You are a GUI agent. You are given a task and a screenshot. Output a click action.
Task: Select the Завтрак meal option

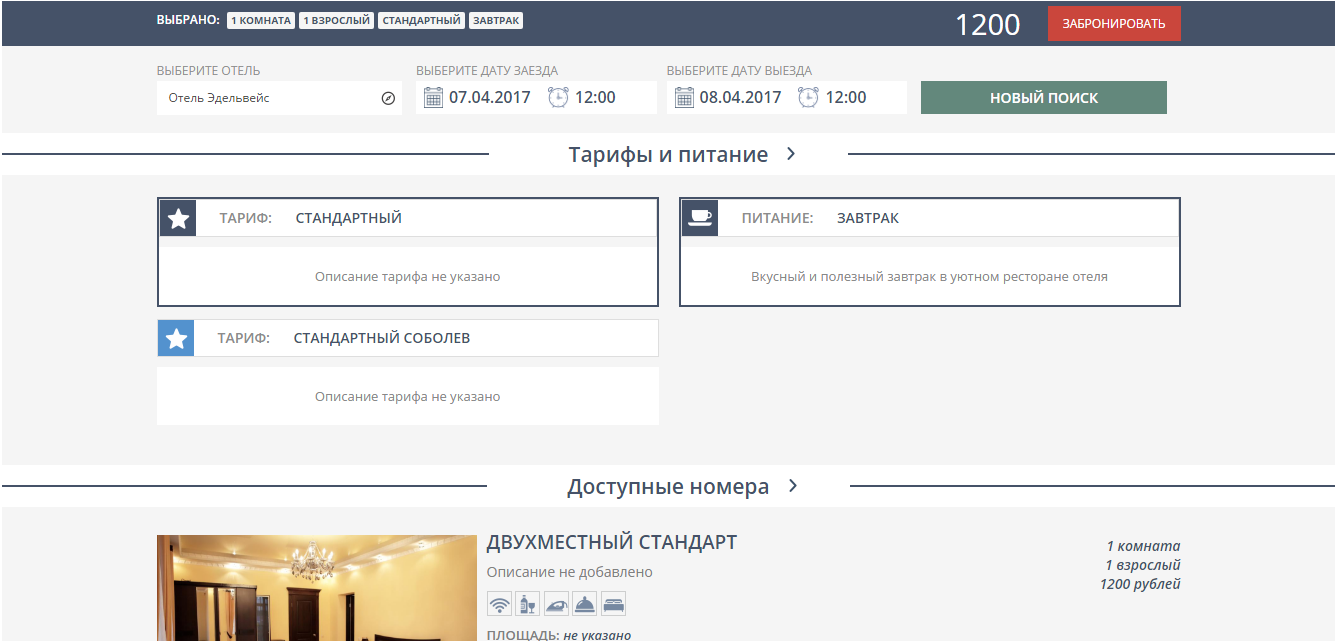pyautogui.click(x=929, y=219)
